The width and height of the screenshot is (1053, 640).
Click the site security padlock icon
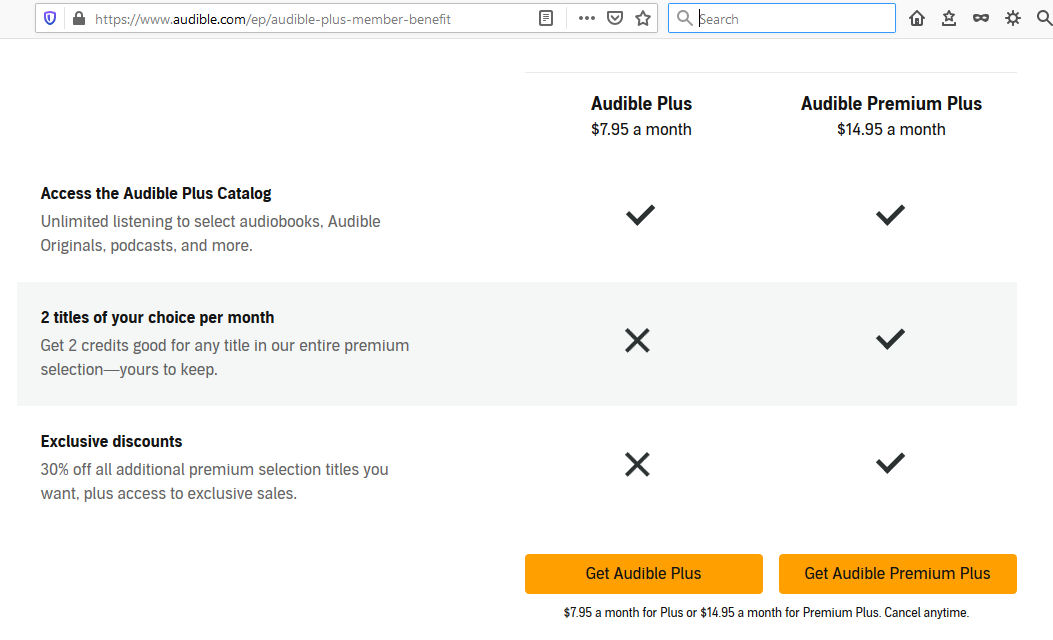tap(78, 18)
